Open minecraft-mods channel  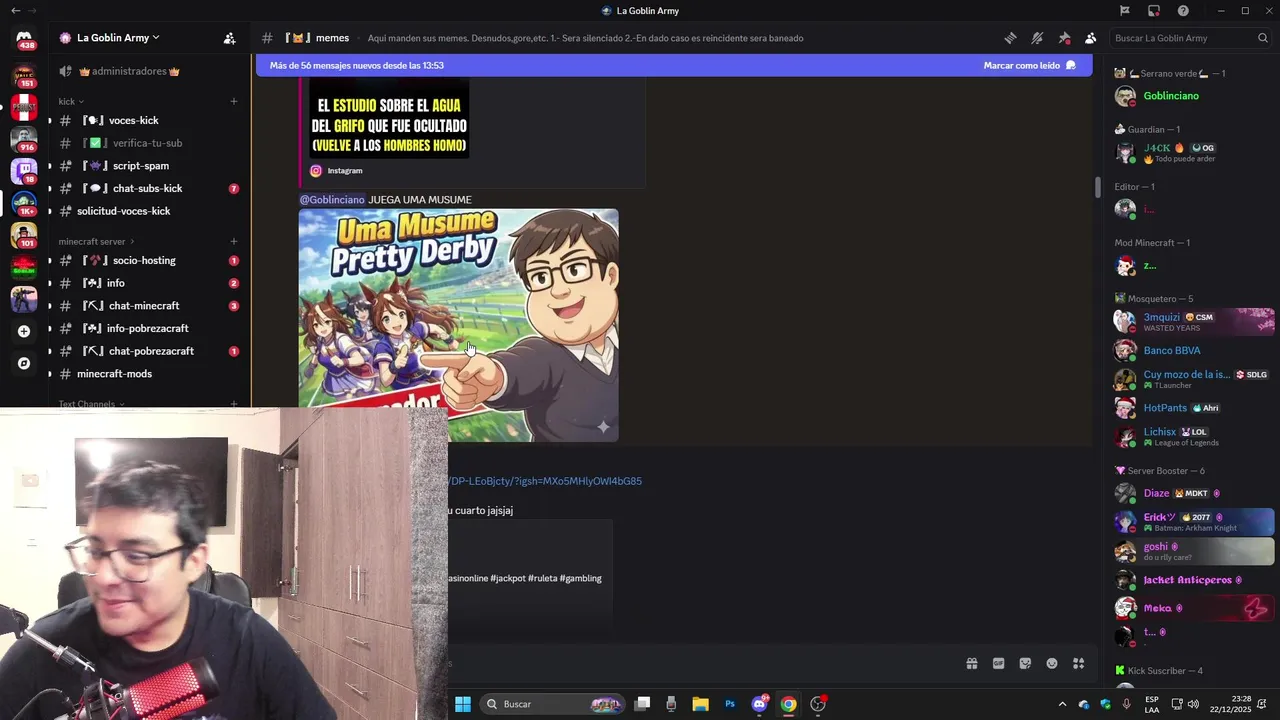pos(147,374)
